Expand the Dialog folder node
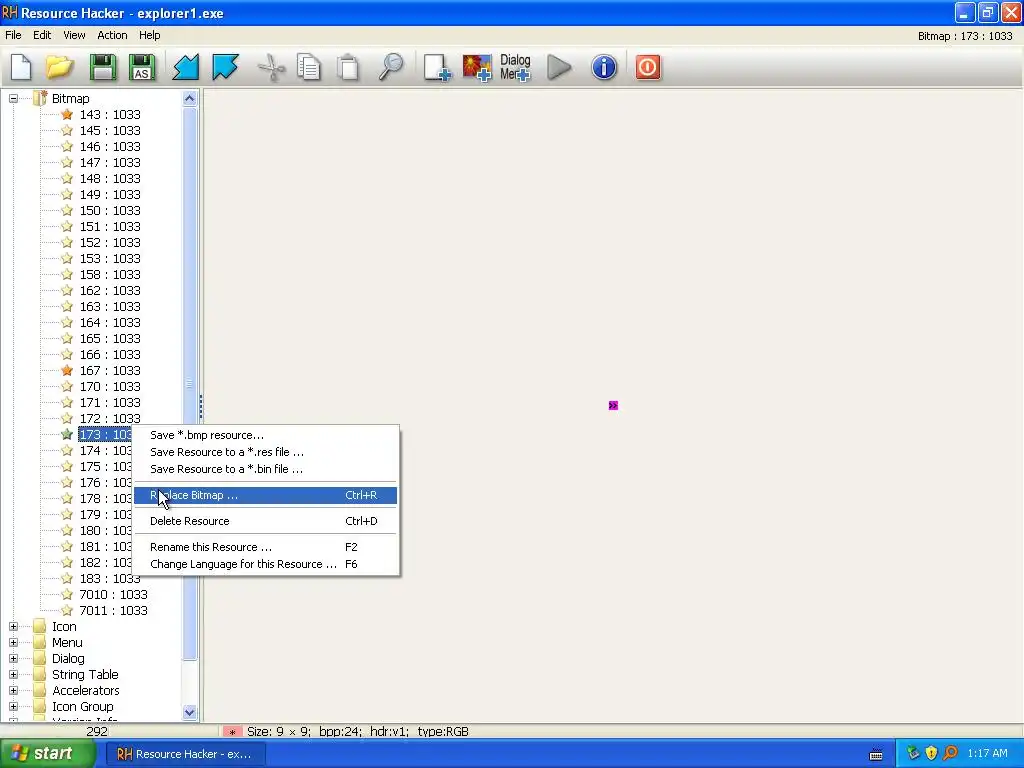Image resolution: width=1024 pixels, height=768 pixels. [13, 658]
